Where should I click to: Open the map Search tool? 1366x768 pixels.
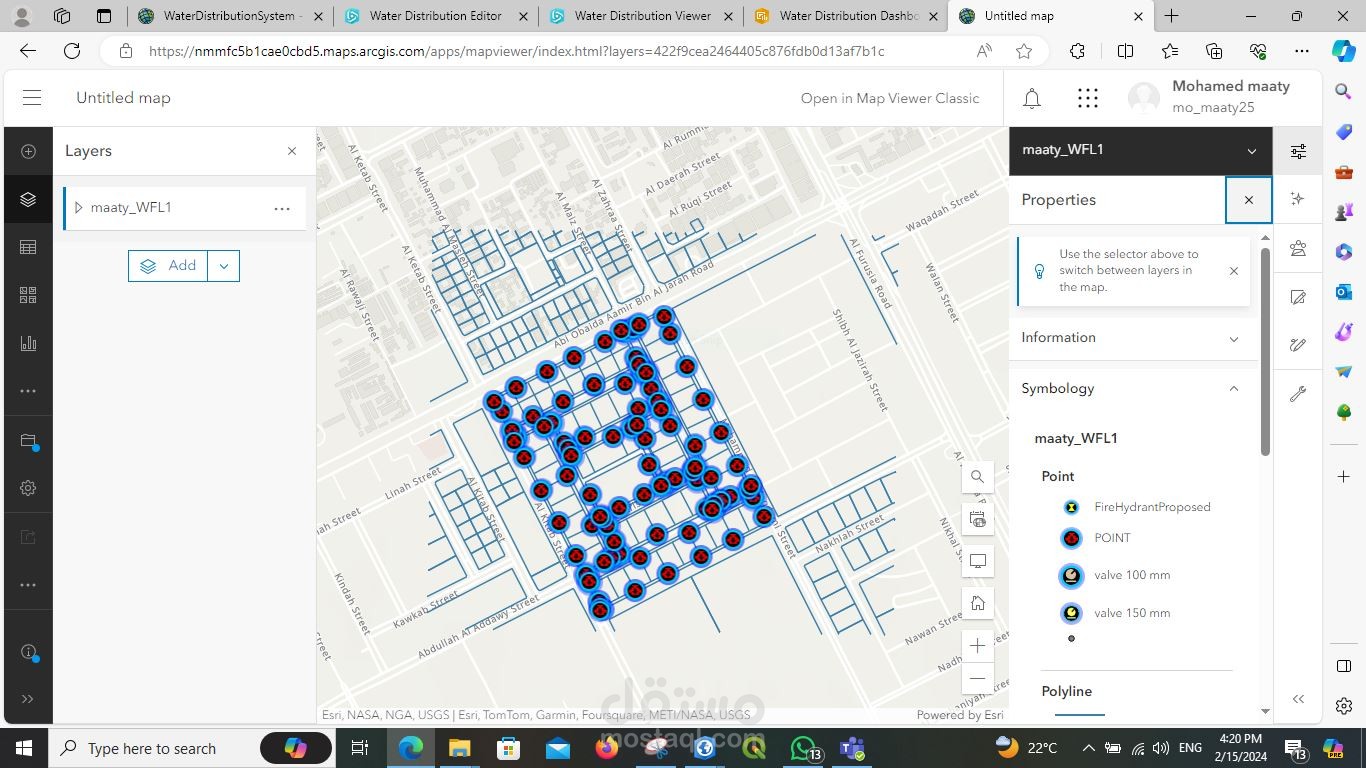978,477
